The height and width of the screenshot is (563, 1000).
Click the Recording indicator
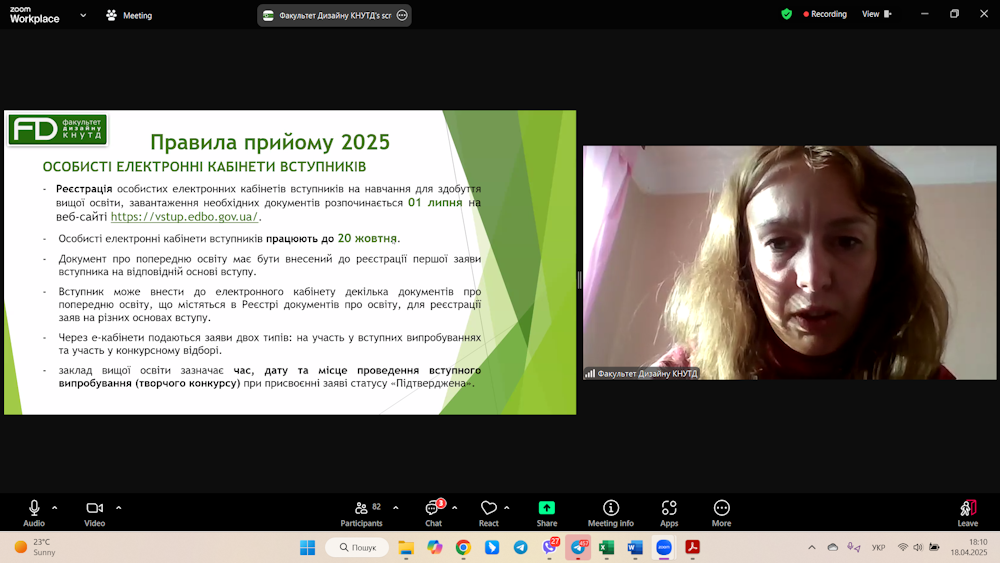pos(825,14)
